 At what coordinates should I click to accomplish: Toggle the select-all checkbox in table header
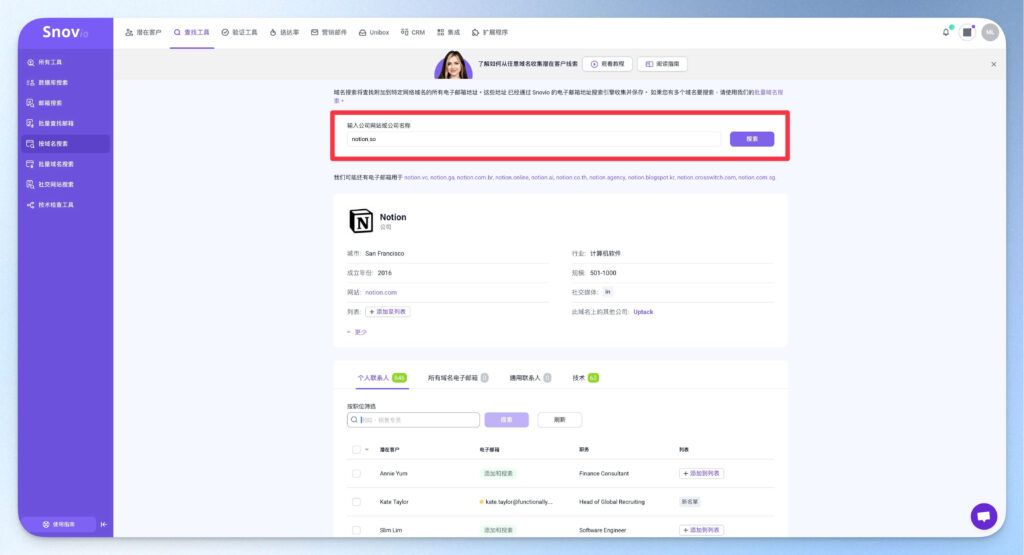[356, 449]
